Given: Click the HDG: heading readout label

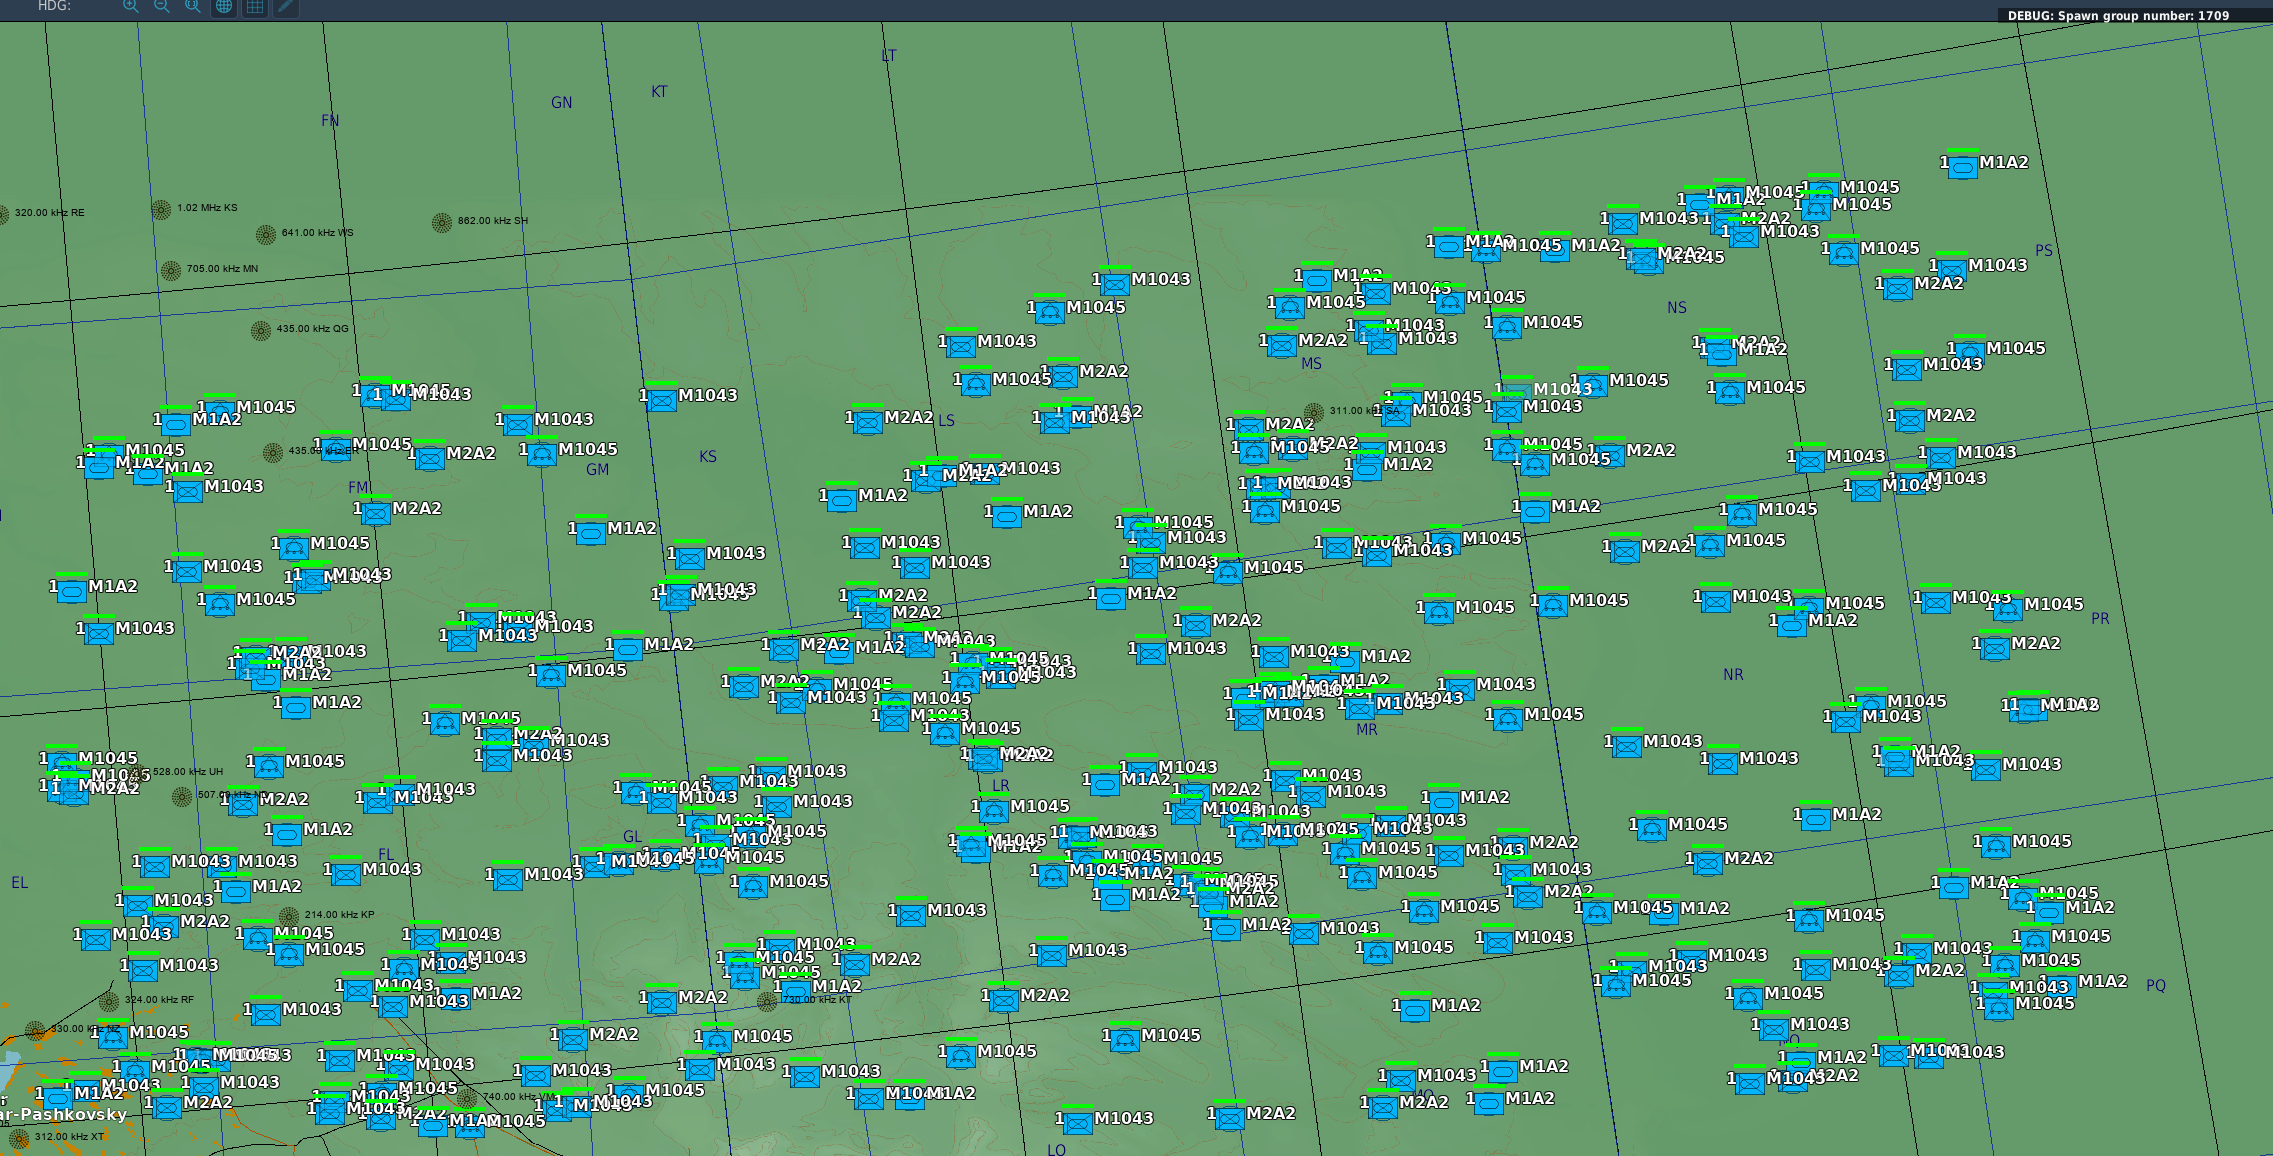Looking at the screenshot, I should pyautogui.click(x=54, y=6).
